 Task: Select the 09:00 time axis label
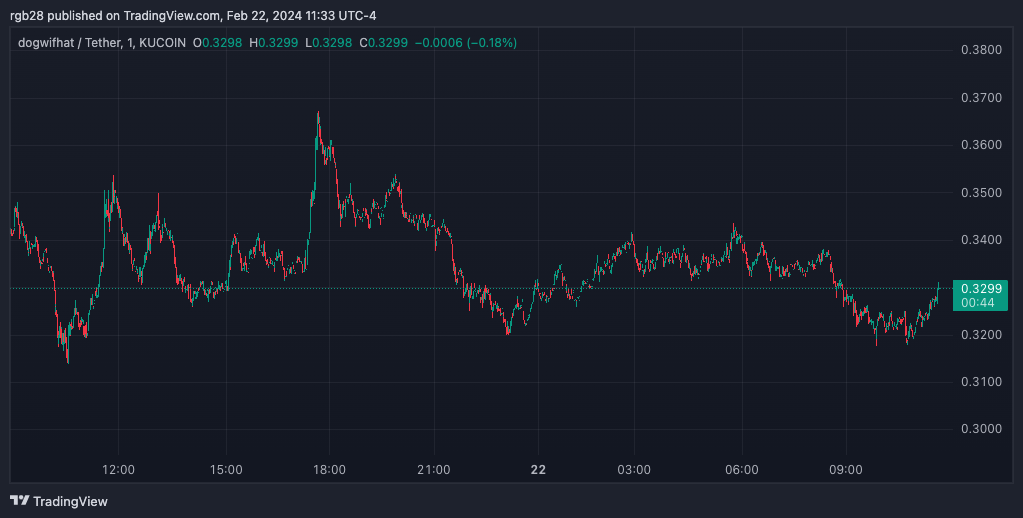pyautogui.click(x=845, y=469)
